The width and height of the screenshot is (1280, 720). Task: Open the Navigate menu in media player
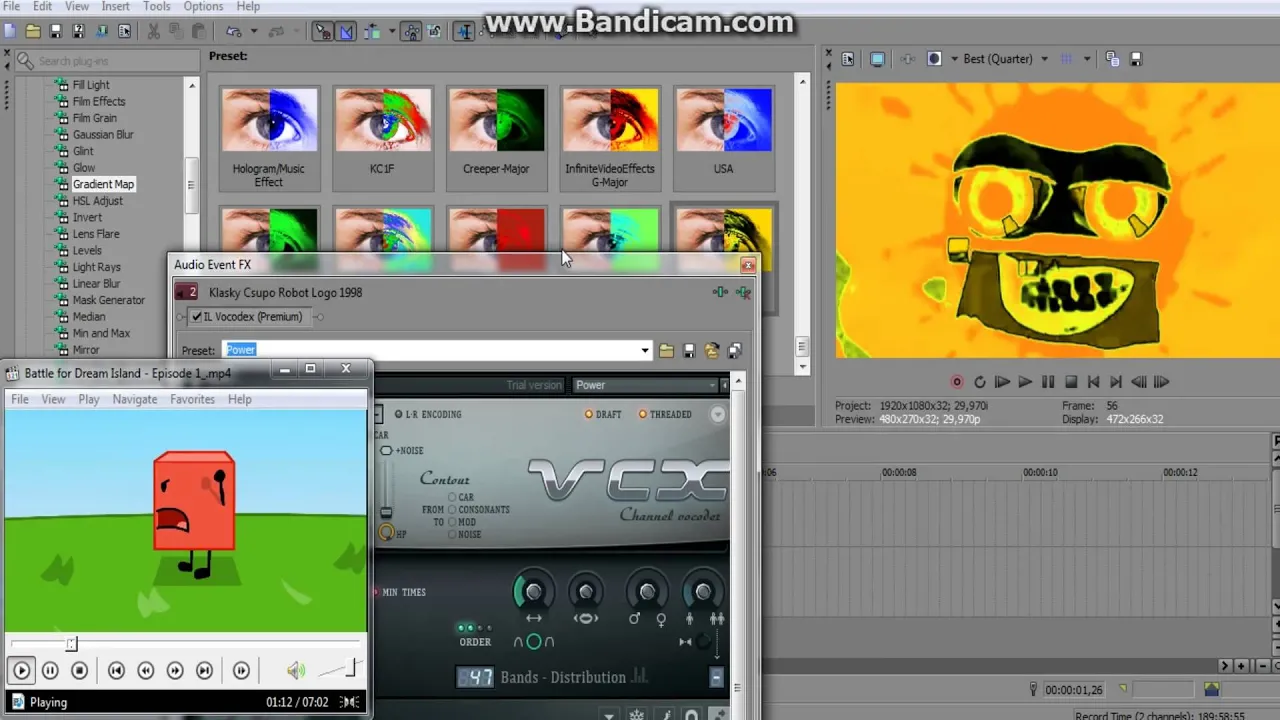click(x=135, y=399)
